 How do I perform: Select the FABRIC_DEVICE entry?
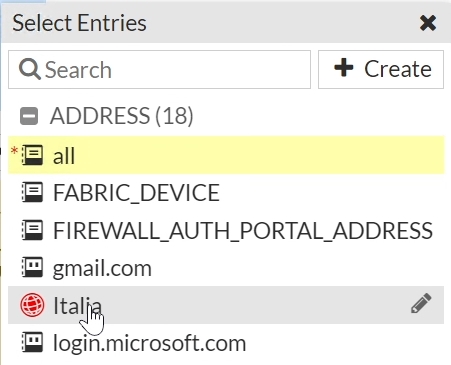coord(226,192)
